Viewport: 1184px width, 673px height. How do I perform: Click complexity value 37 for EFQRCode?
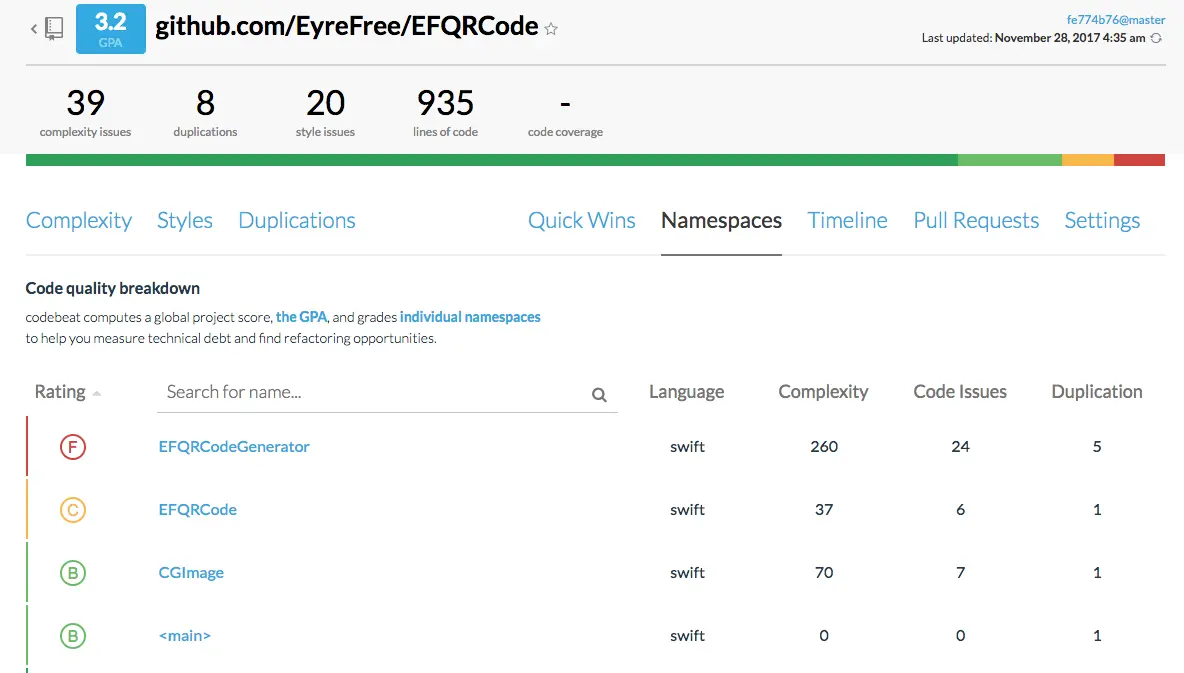tap(824, 510)
